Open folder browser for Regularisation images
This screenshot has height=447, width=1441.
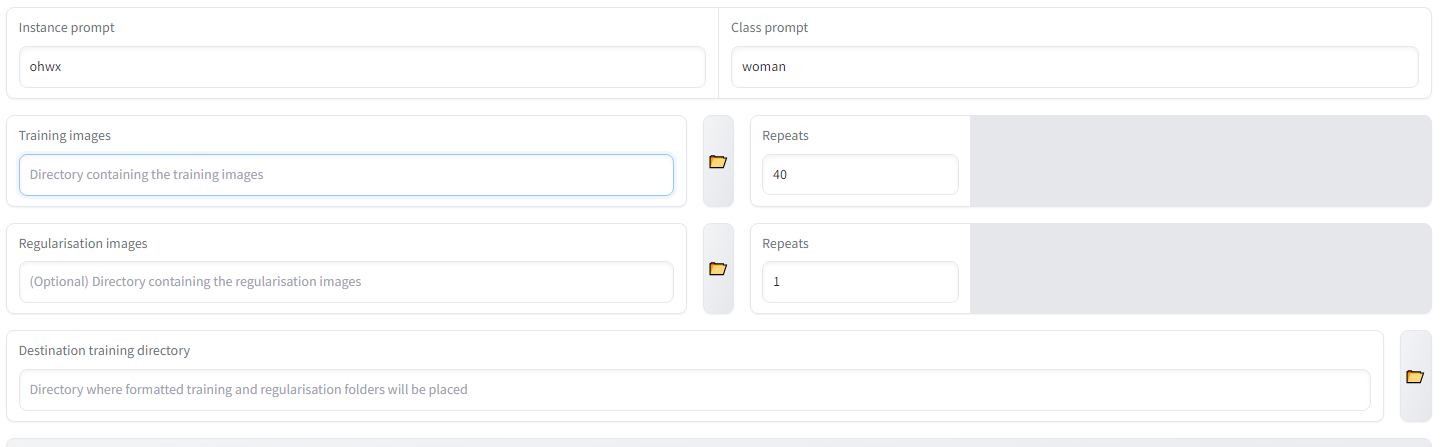pos(718,268)
